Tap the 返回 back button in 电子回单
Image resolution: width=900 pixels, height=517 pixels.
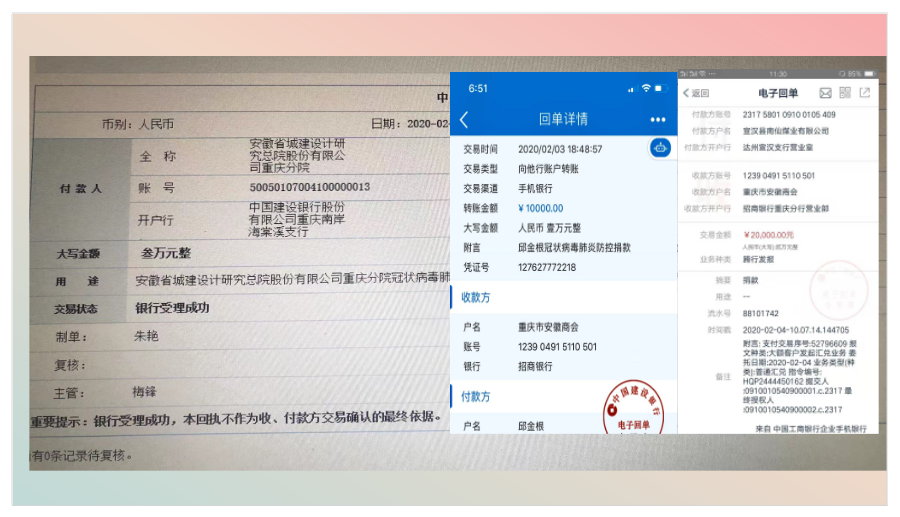(x=696, y=93)
